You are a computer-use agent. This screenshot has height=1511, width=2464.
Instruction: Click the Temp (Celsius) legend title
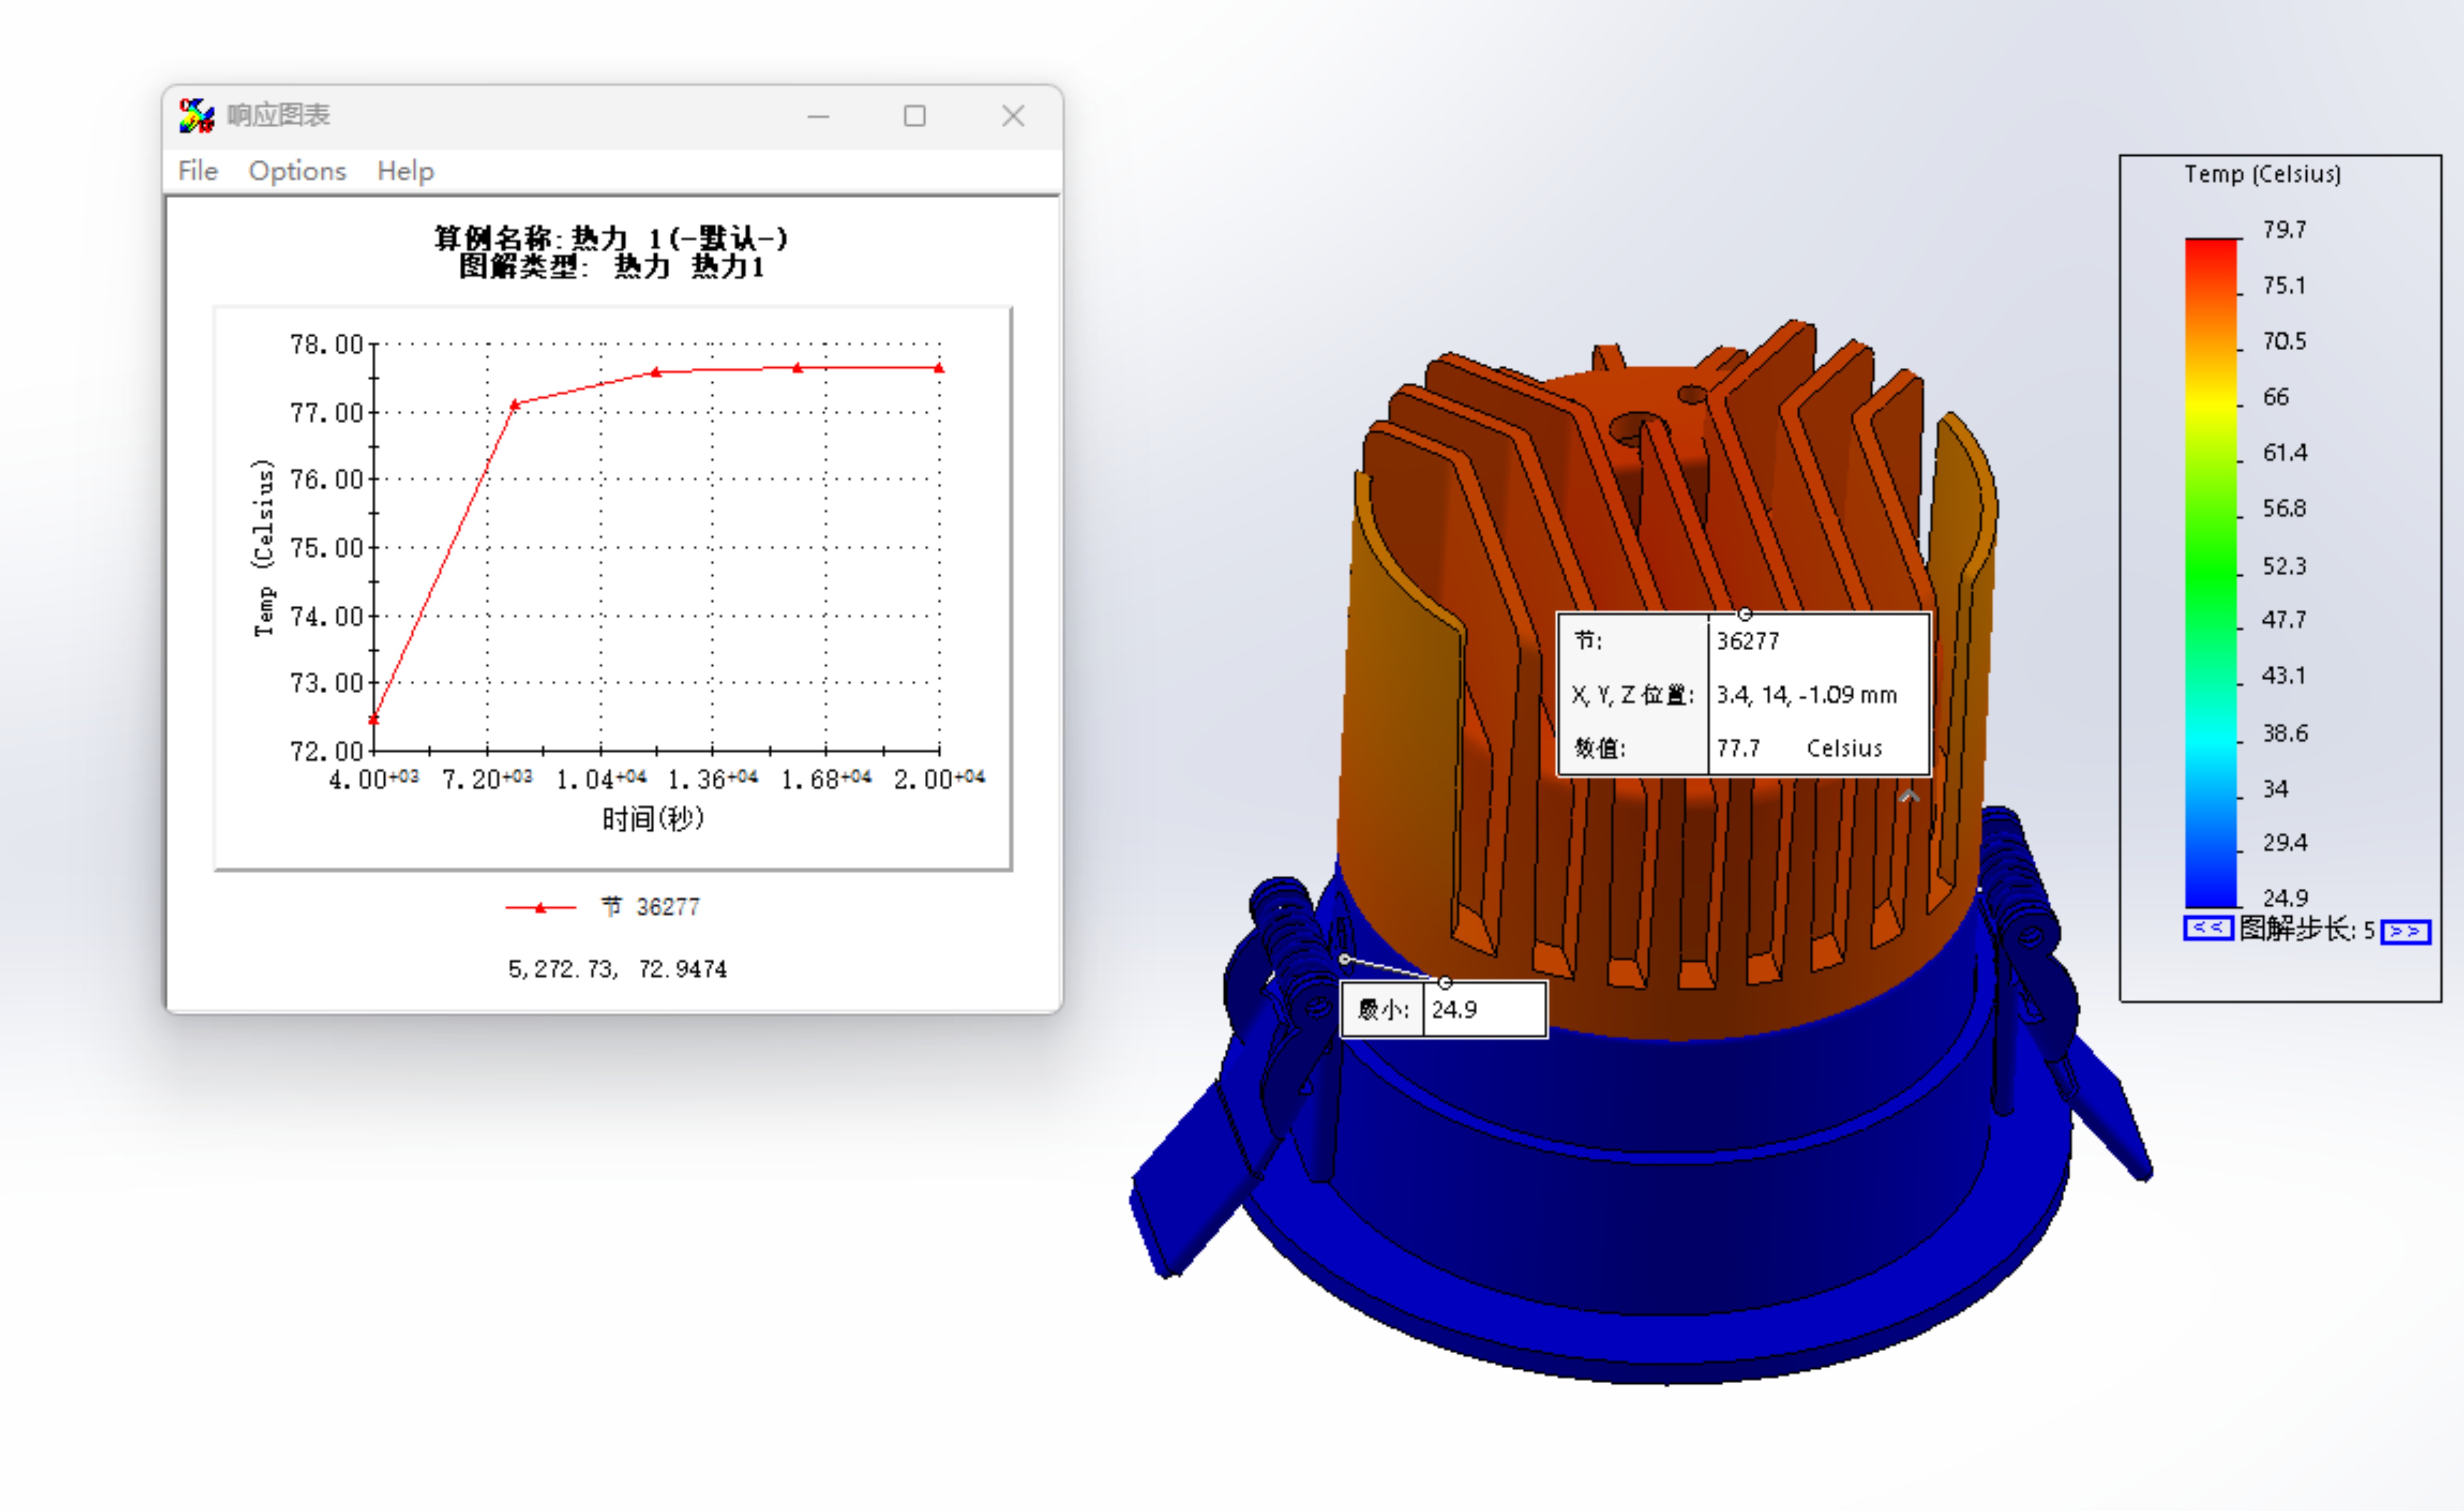pos(2262,174)
